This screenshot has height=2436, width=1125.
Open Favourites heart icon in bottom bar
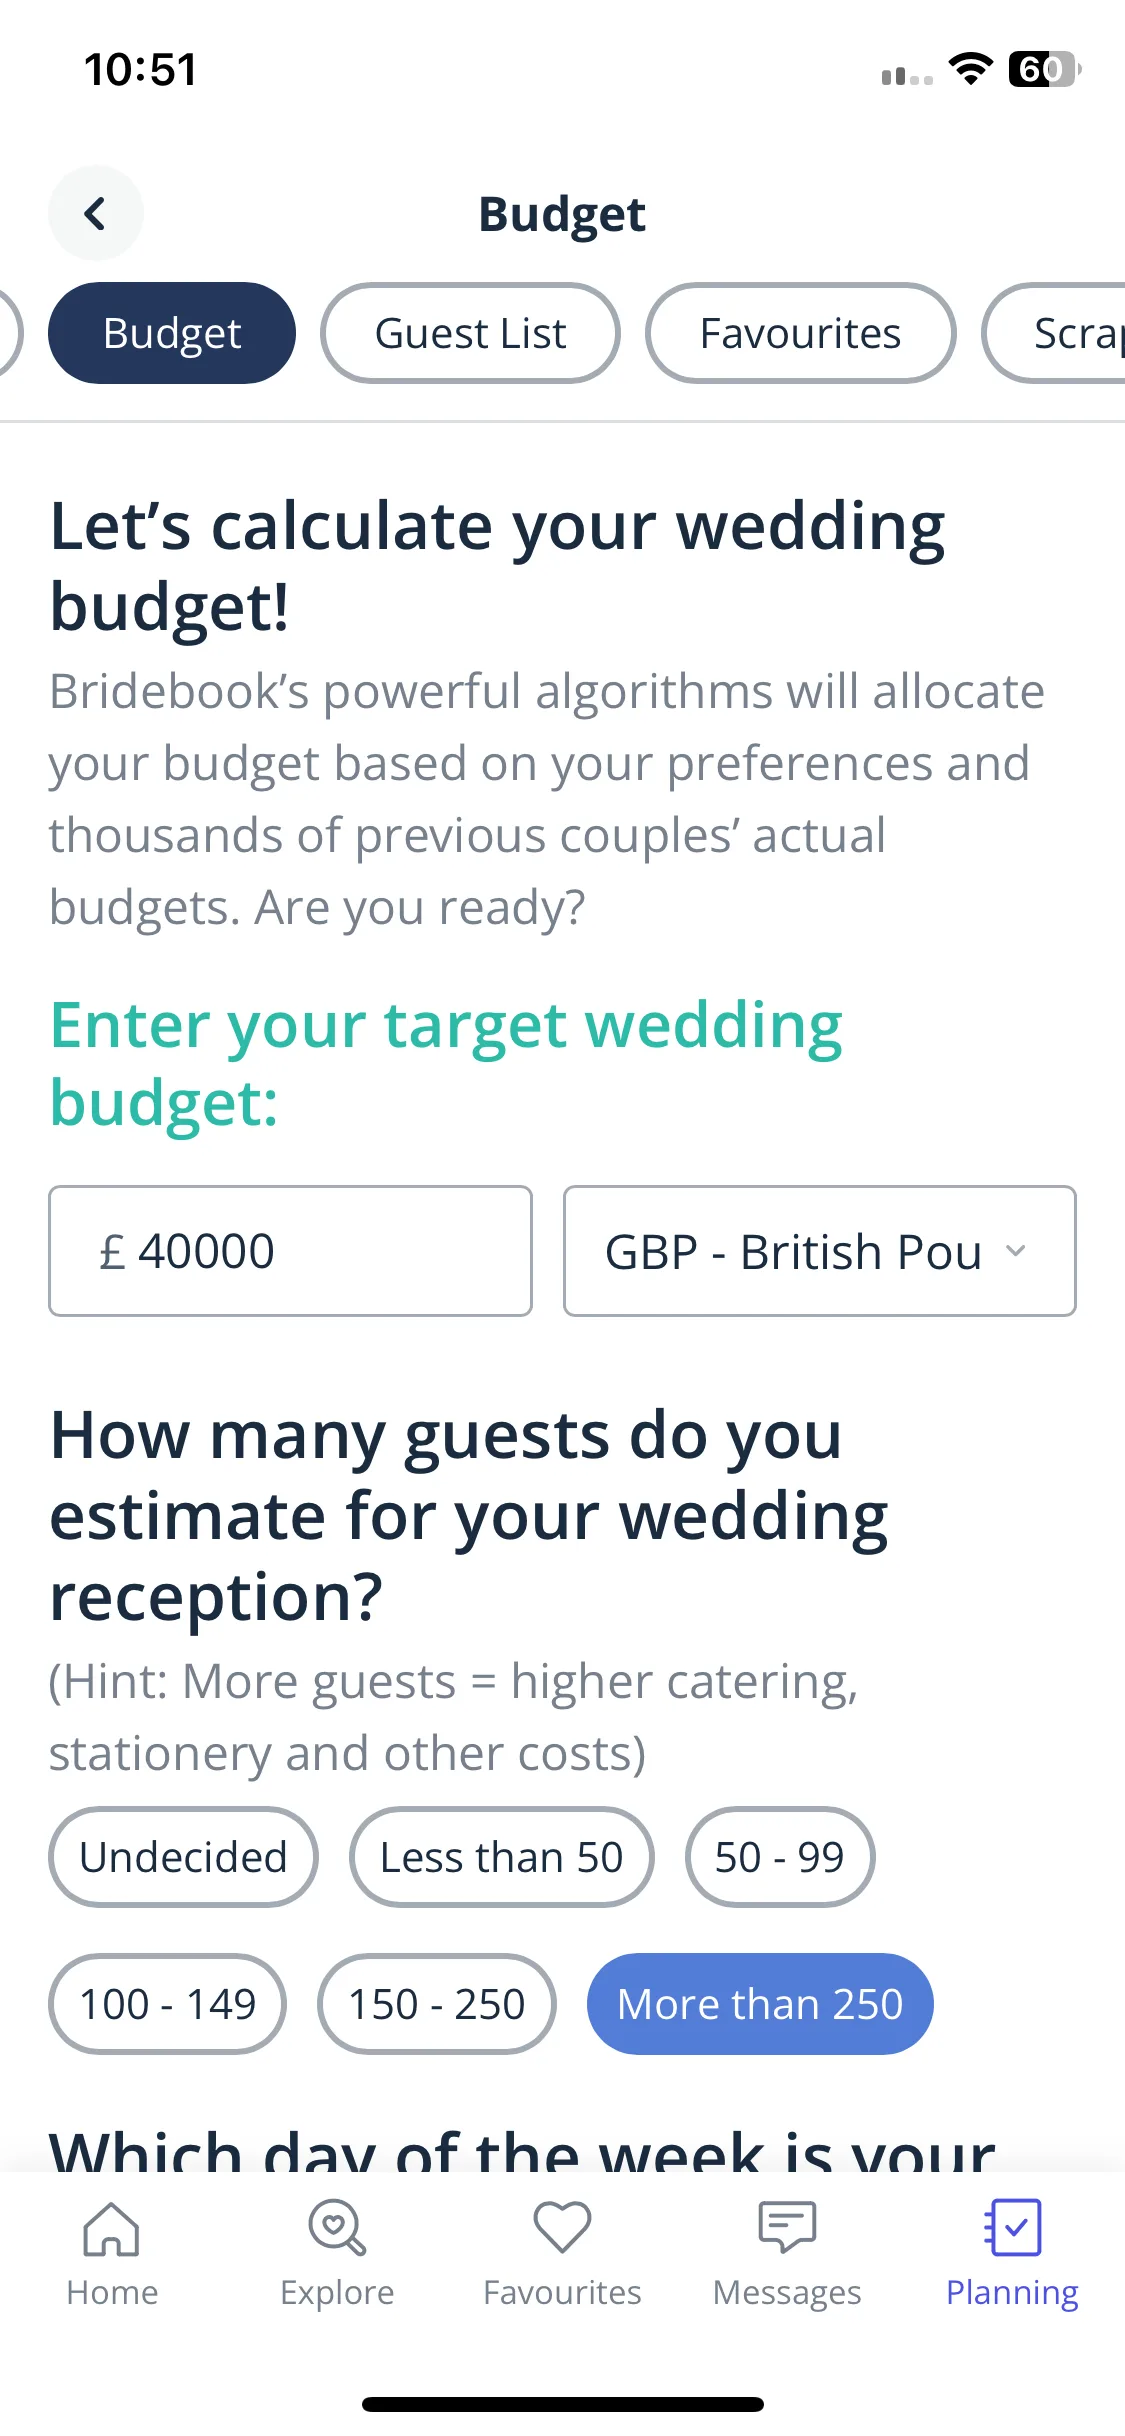coord(562,2228)
